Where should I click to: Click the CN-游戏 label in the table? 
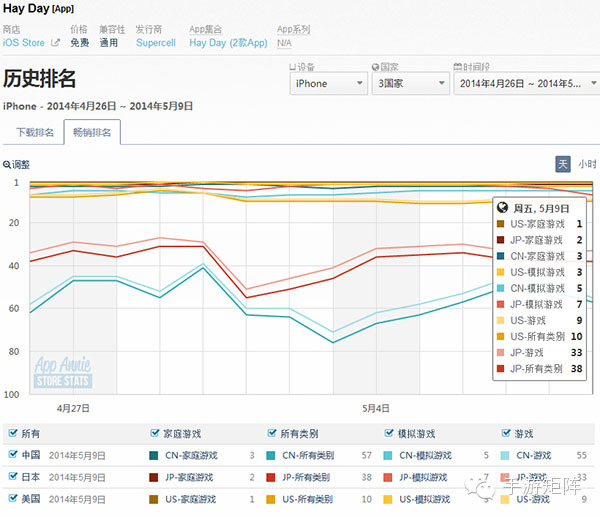[534, 455]
